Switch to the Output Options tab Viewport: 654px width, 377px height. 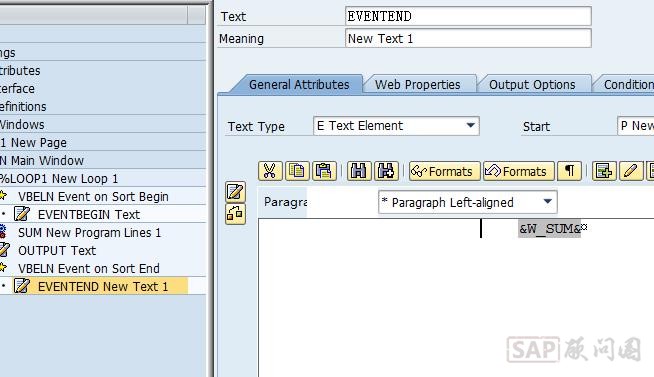[532, 85]
